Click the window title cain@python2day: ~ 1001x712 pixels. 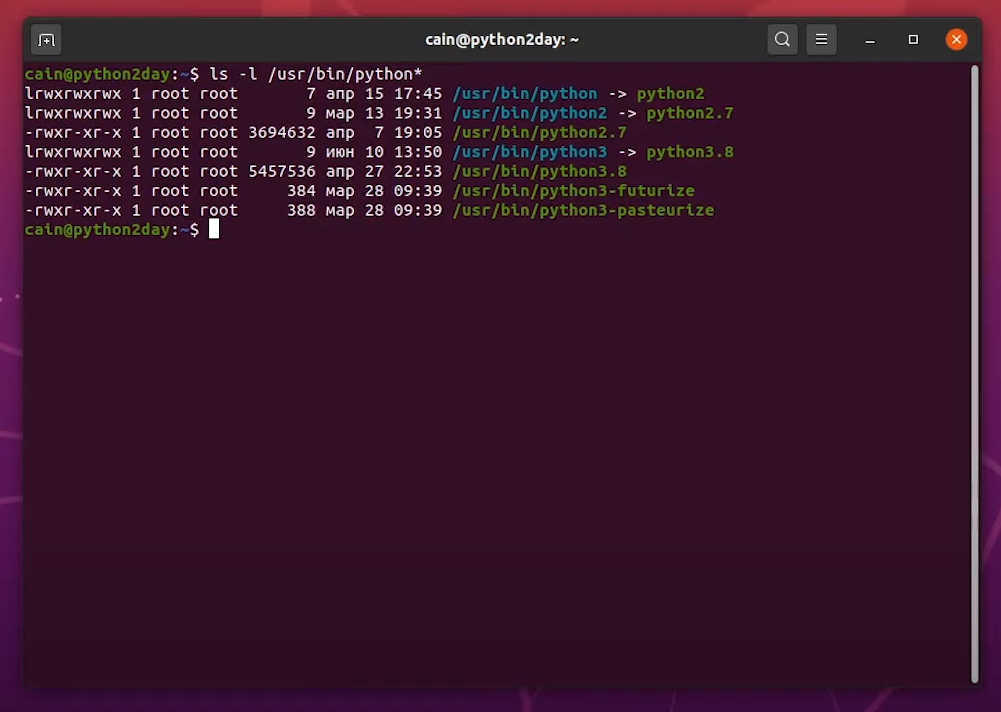[x=502, y=40]
